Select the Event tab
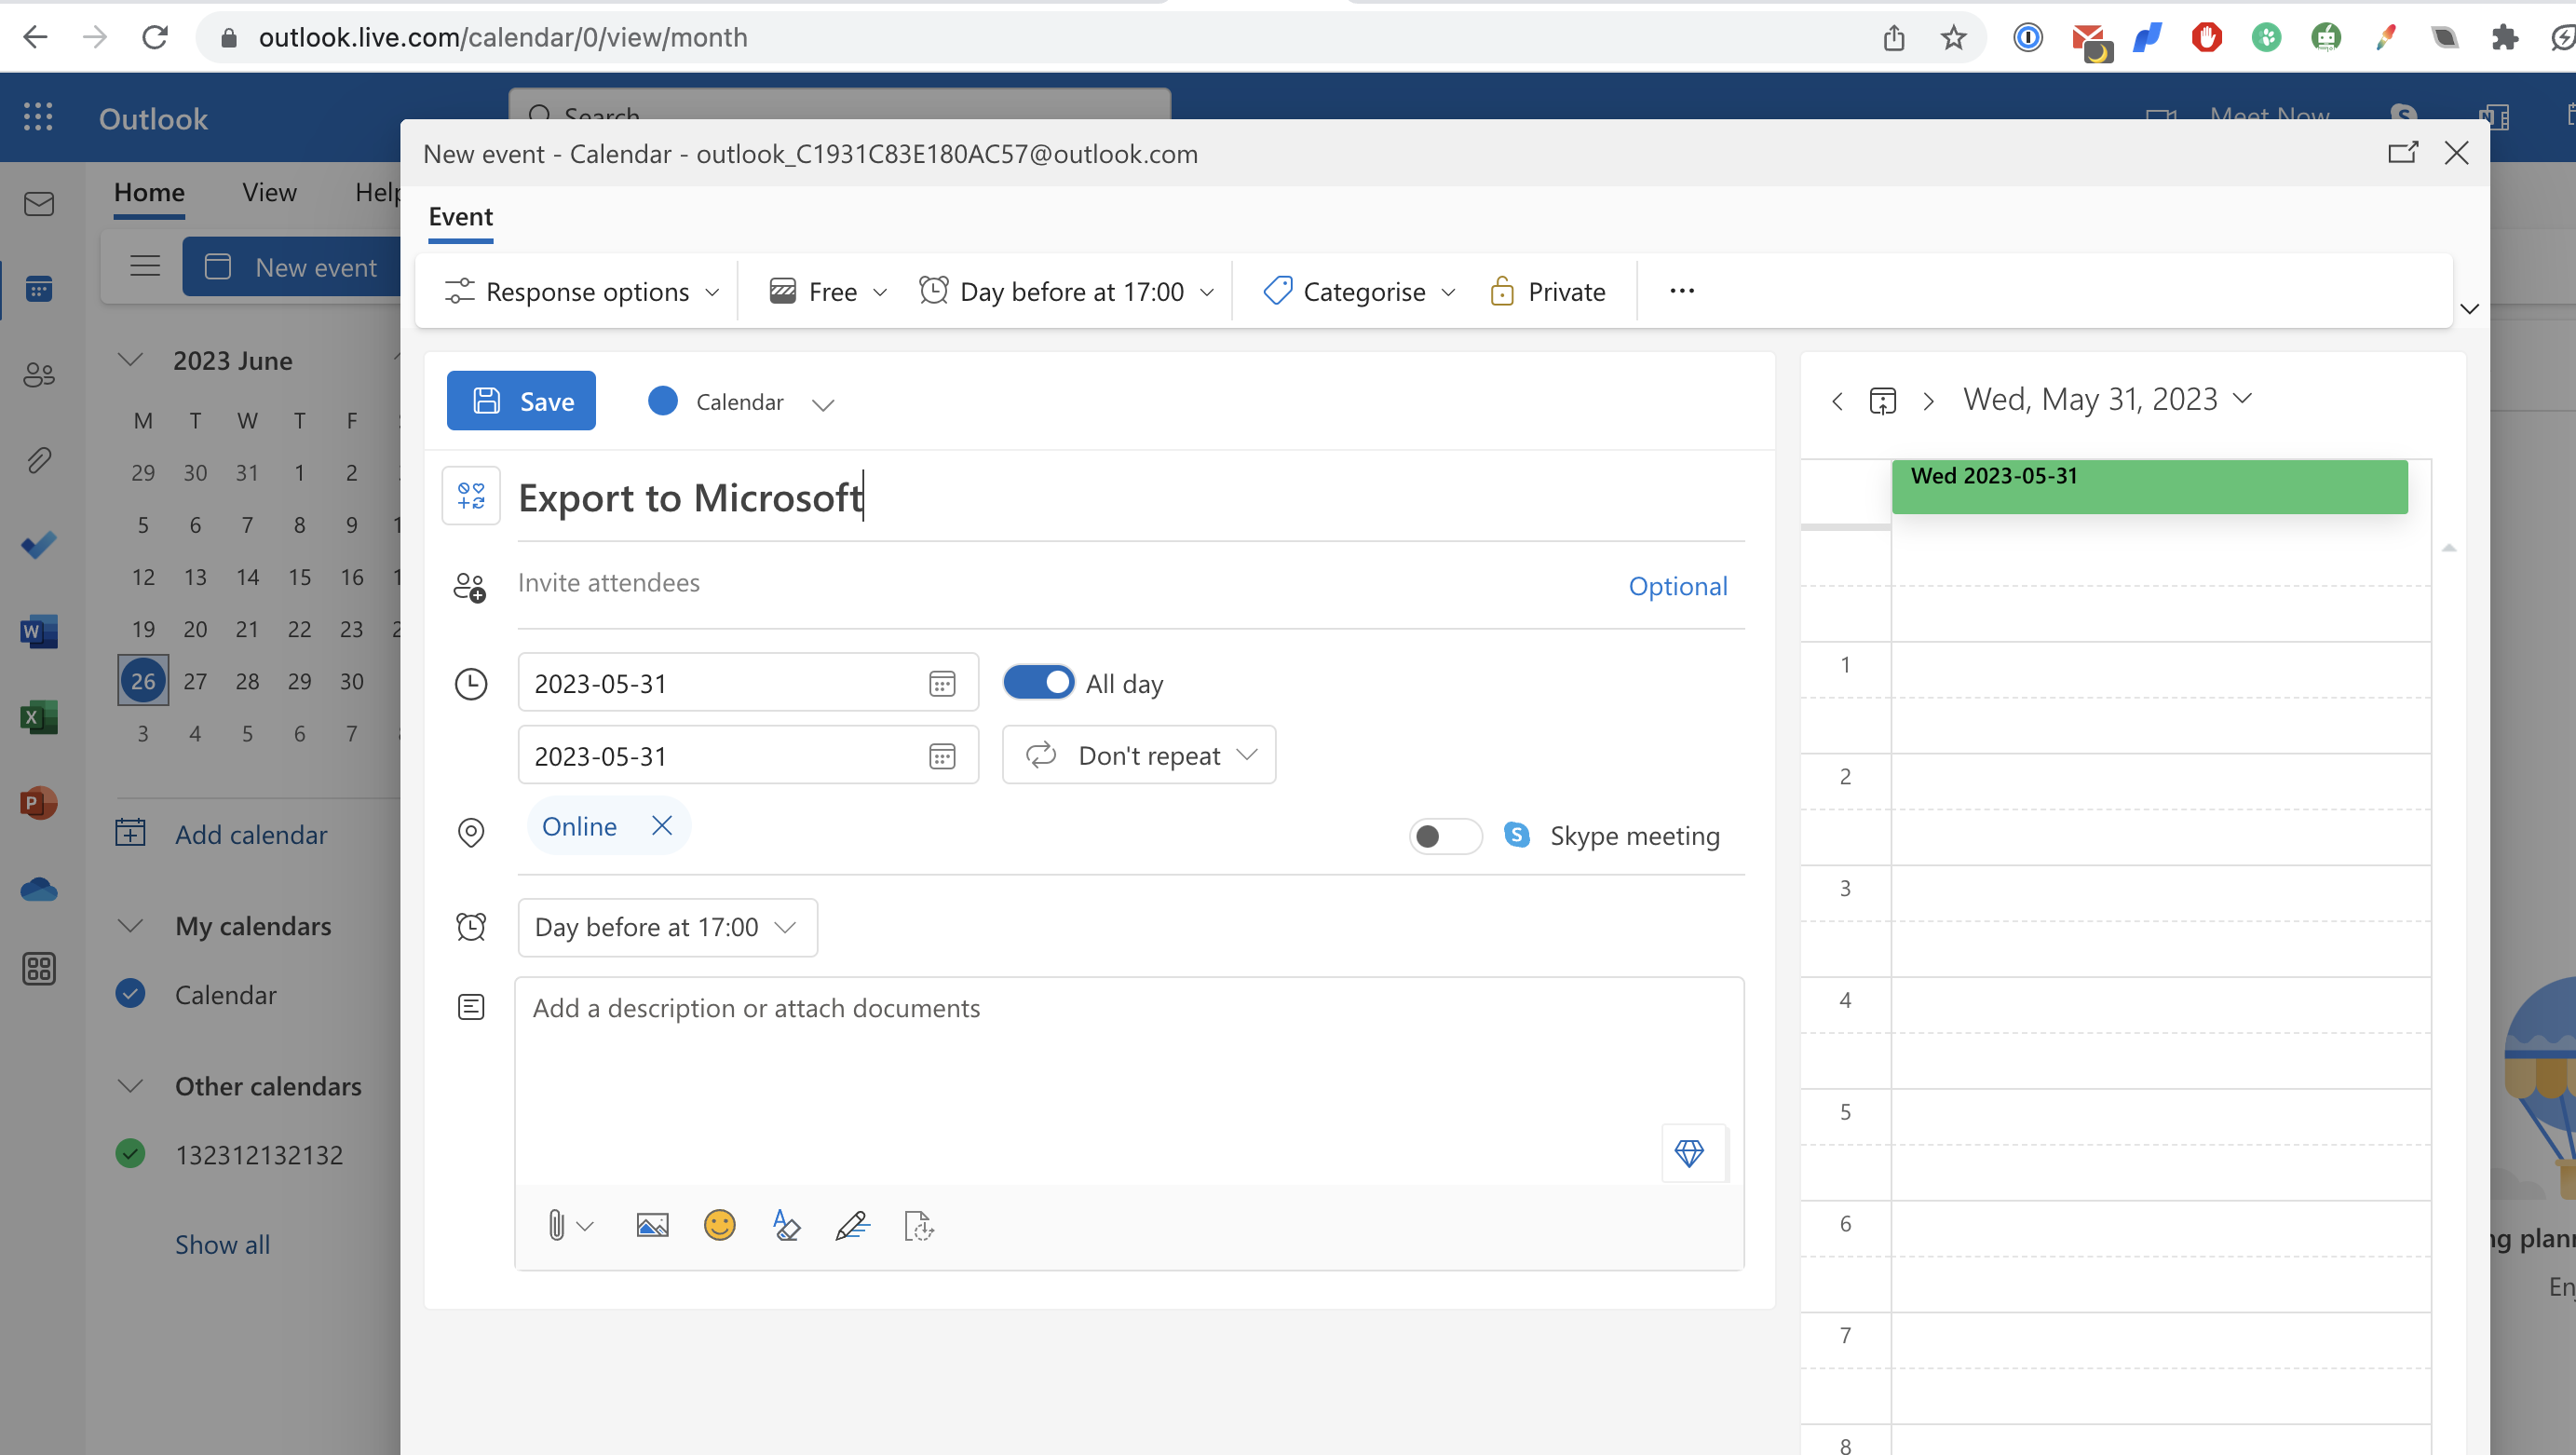The image size is (2576, 1455). pyautogui.click(x=460, y=217)
